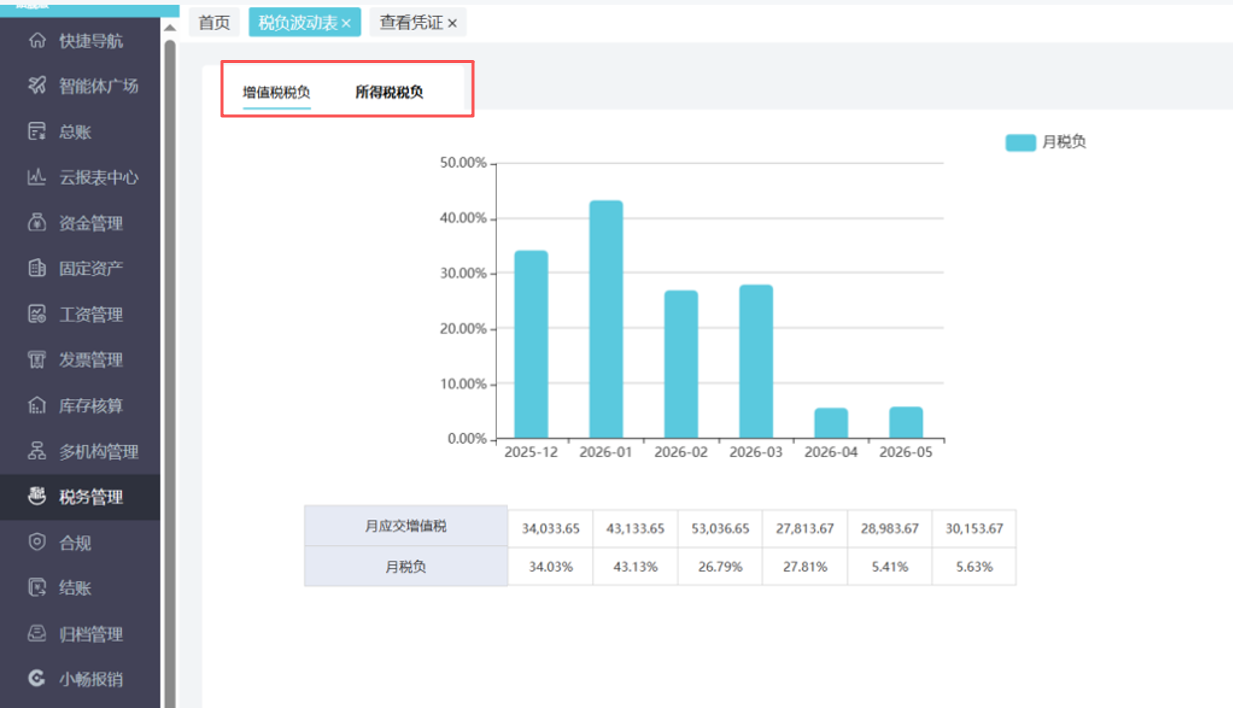This screenshot has width=1233, height=708.
Task: Click the sidebar vertical scrollbar
Action: (x=170, y=372)
